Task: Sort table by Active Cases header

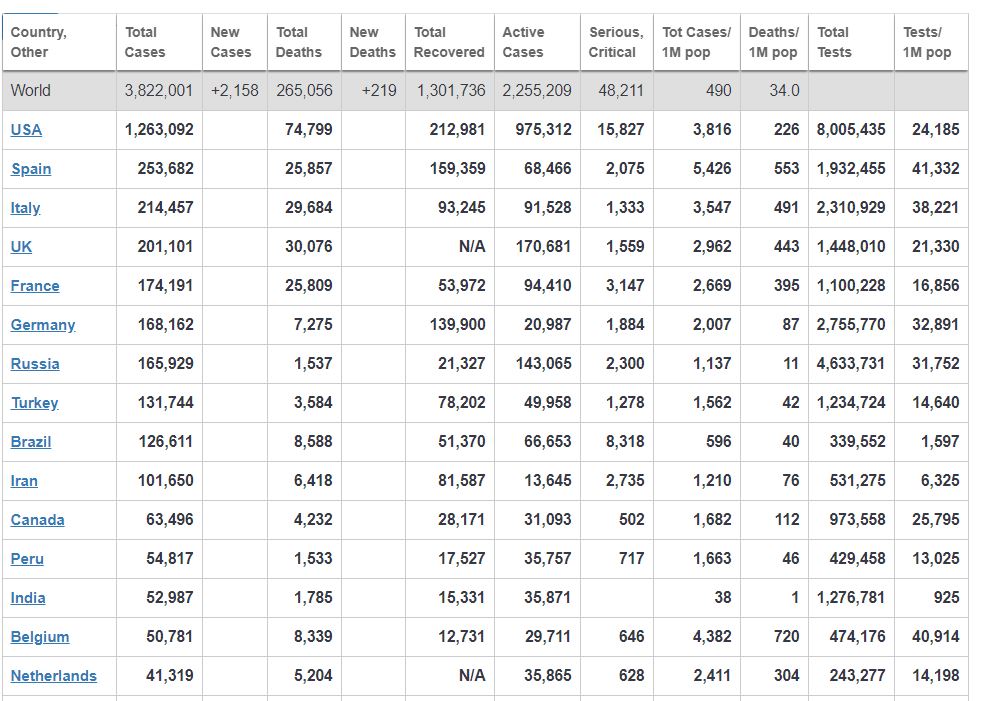Action: (537, 42)
